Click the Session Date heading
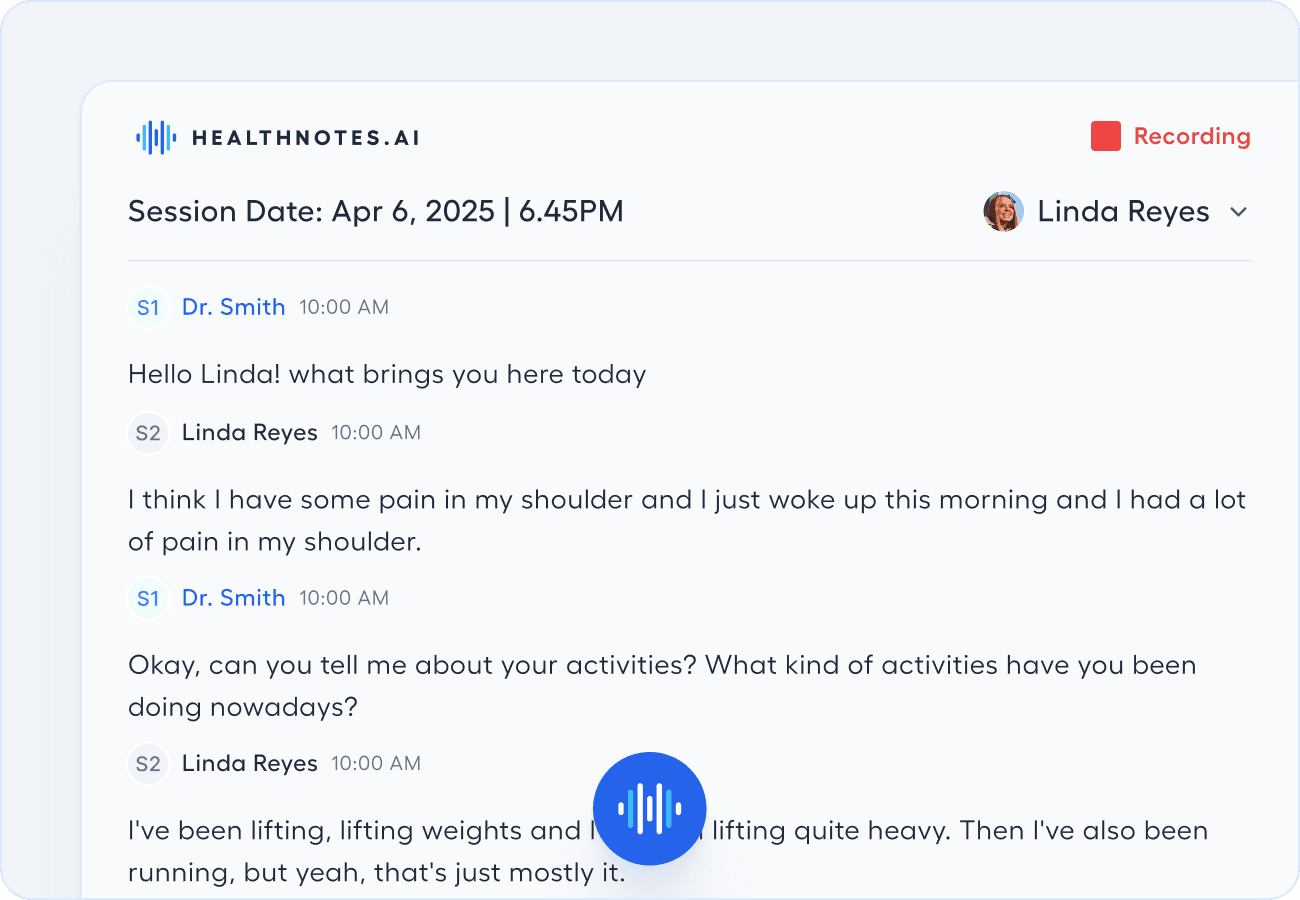 pos(375,212)
